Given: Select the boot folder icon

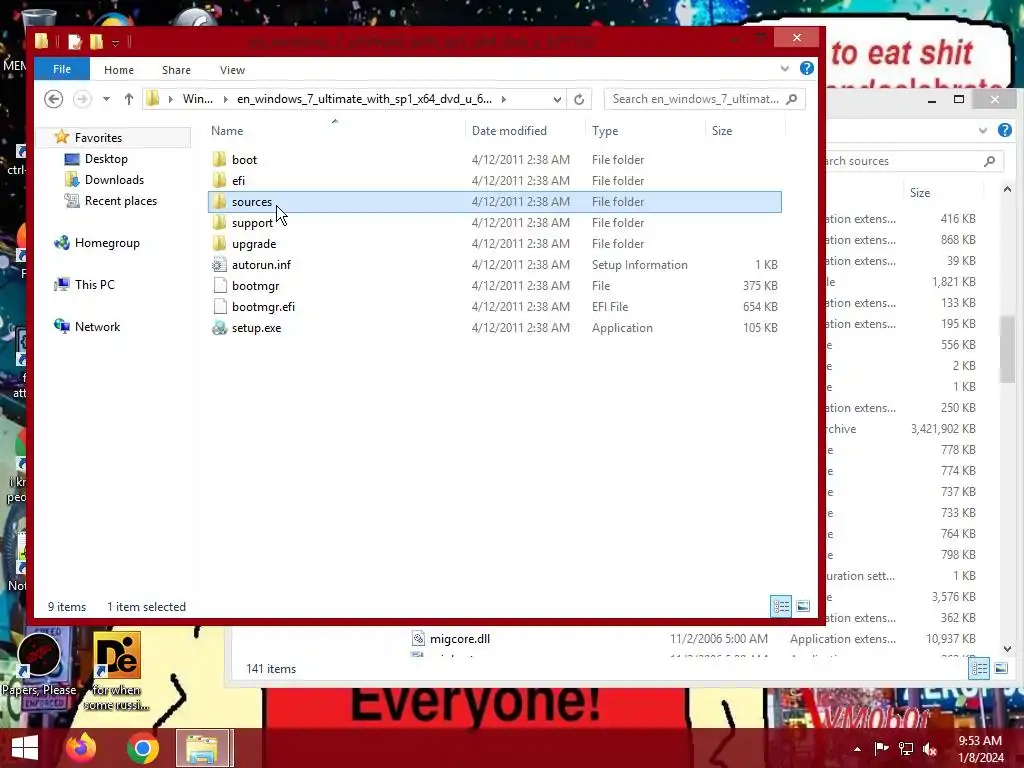Looking at the screenshot, I should click(219, 159).
